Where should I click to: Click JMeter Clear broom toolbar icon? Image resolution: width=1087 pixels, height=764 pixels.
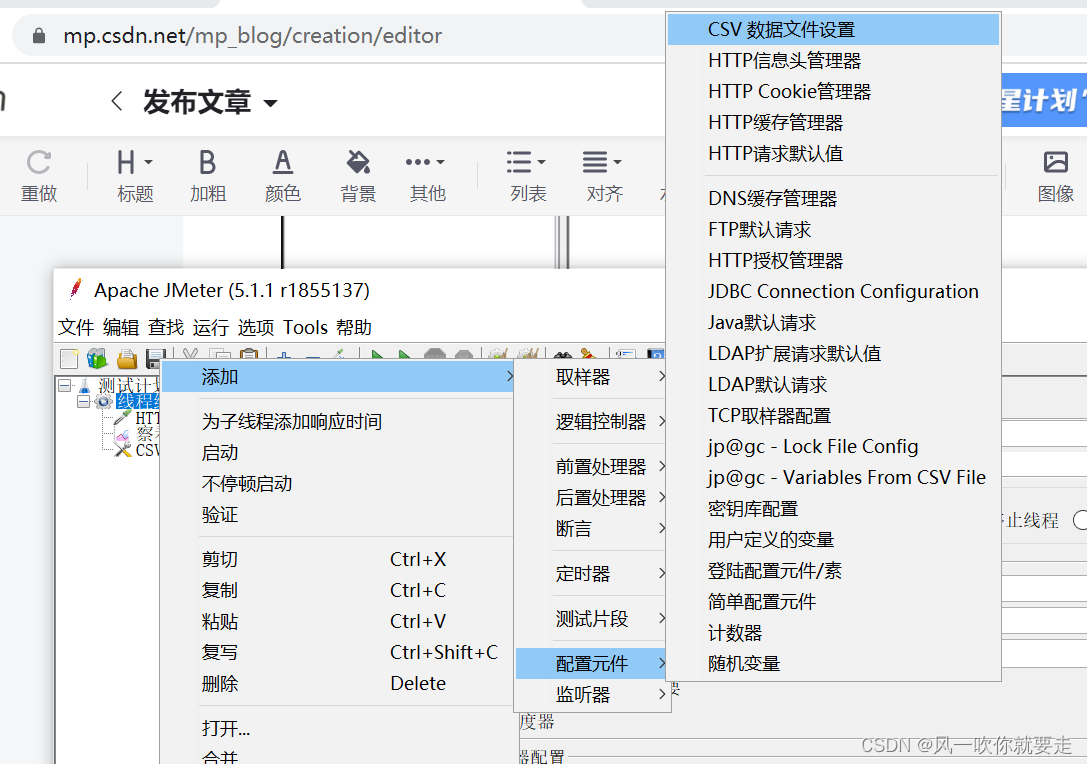click(x=588, y=356)
